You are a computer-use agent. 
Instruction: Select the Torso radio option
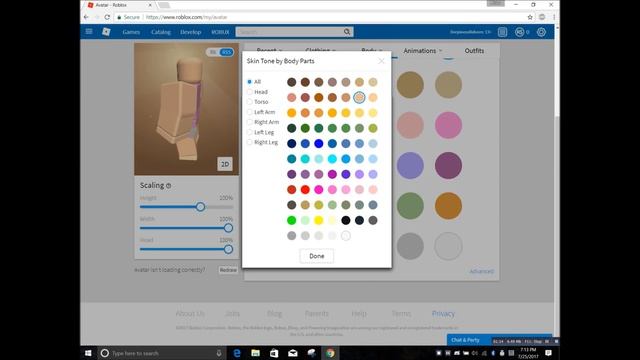coord(249,102)
